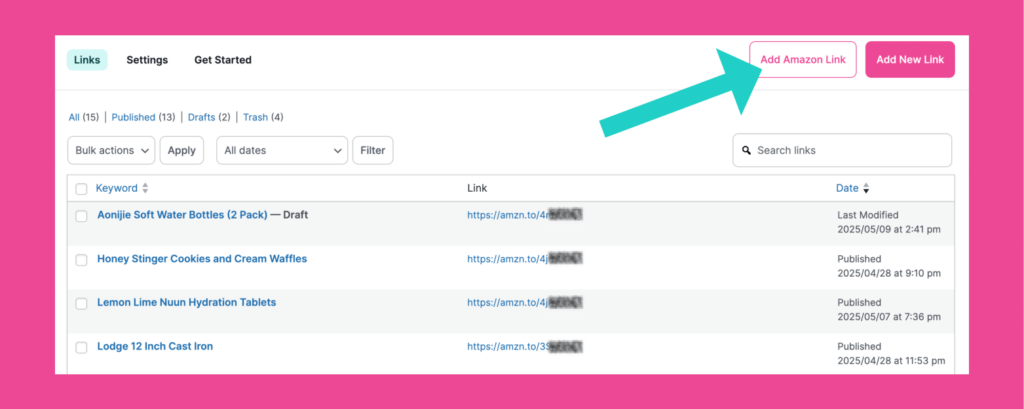Image resolution: width=1024 pixels, height=409 pixels.
Task: Click the Apply button
Action: [x=182, y=150]
